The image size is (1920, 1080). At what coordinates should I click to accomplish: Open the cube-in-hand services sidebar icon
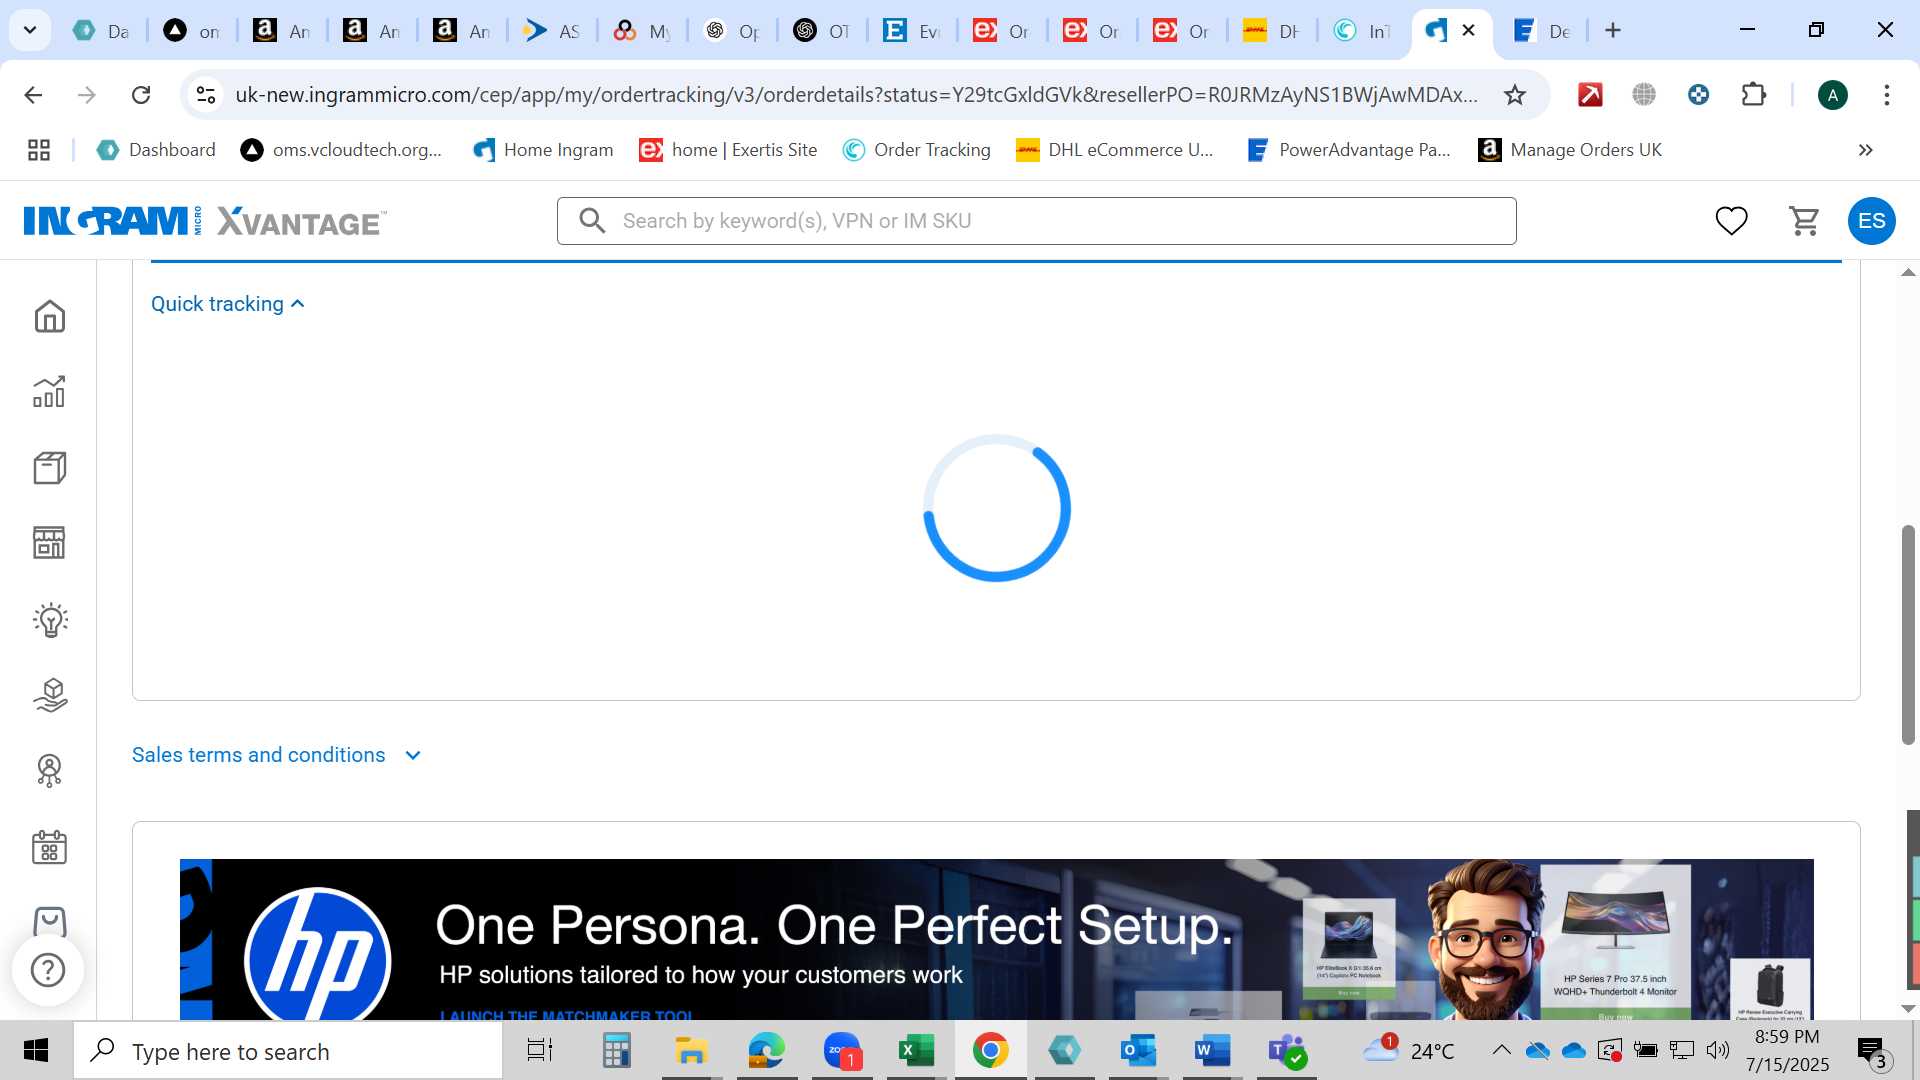(x=49, y=695)
